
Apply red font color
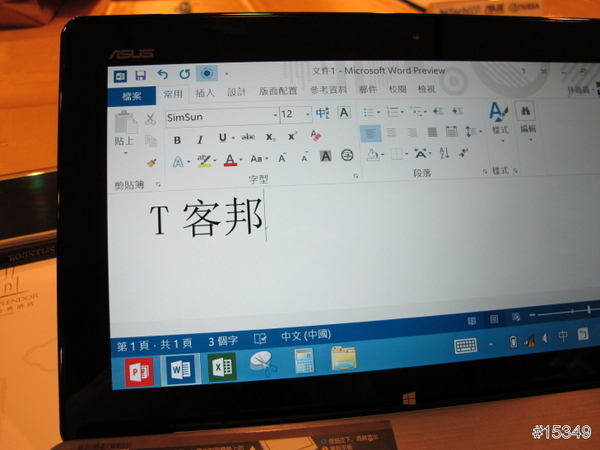(230, 160)
